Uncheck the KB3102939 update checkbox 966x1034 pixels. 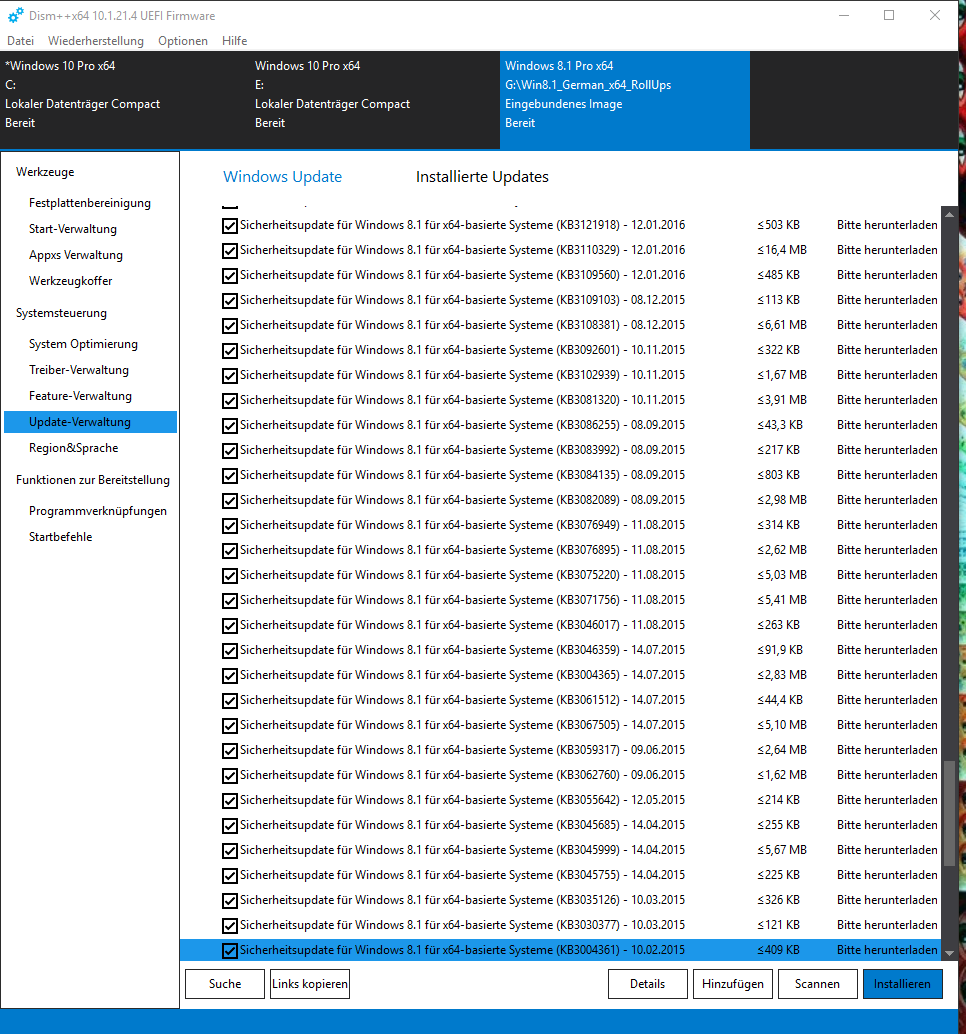[229, 376]
